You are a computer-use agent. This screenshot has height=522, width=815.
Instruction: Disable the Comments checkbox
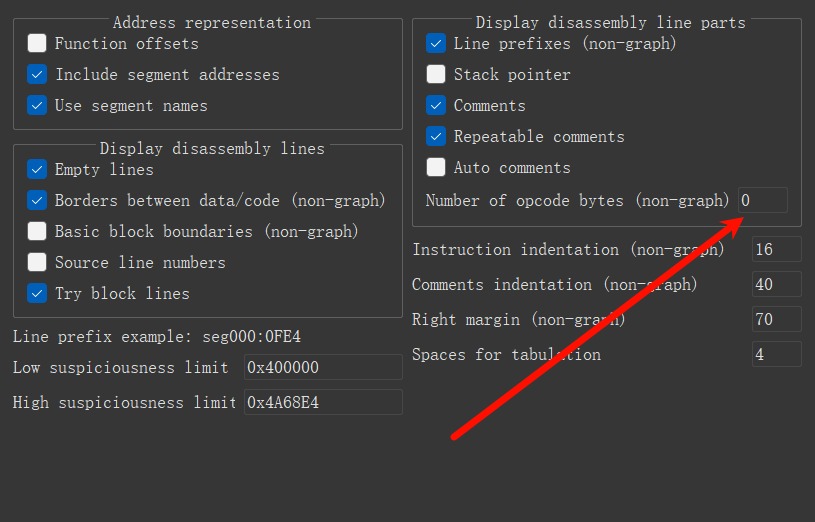(436, 106)
